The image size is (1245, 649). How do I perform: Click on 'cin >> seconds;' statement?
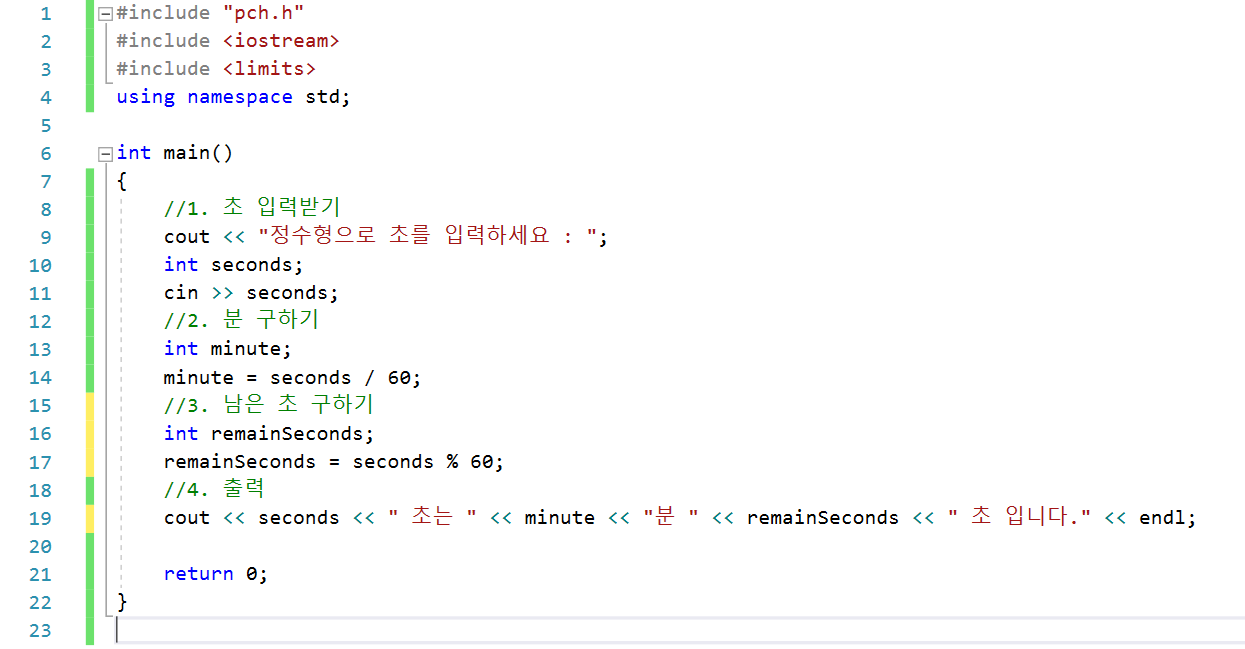point(252,293)
